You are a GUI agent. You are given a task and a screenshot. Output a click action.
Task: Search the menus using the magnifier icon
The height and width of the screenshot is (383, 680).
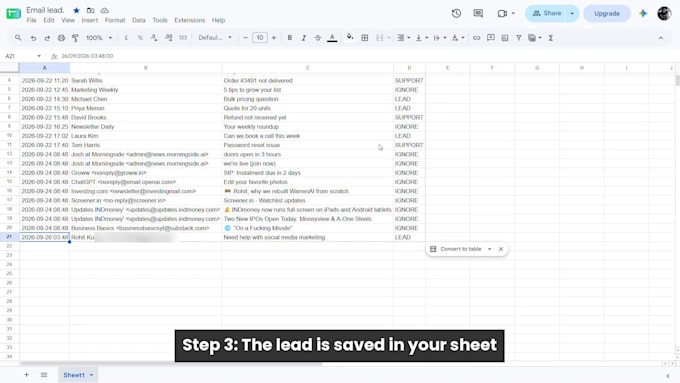tap(18, 38)
